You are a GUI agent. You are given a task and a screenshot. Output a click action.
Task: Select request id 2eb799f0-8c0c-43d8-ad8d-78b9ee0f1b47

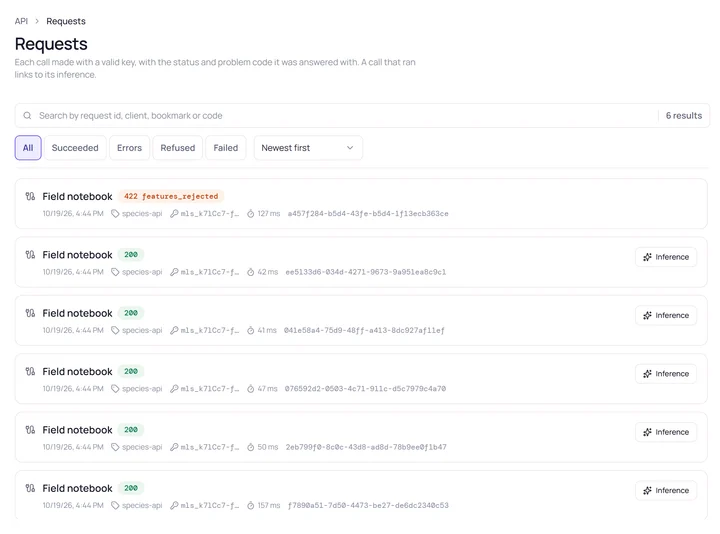[x=366, y=447]
